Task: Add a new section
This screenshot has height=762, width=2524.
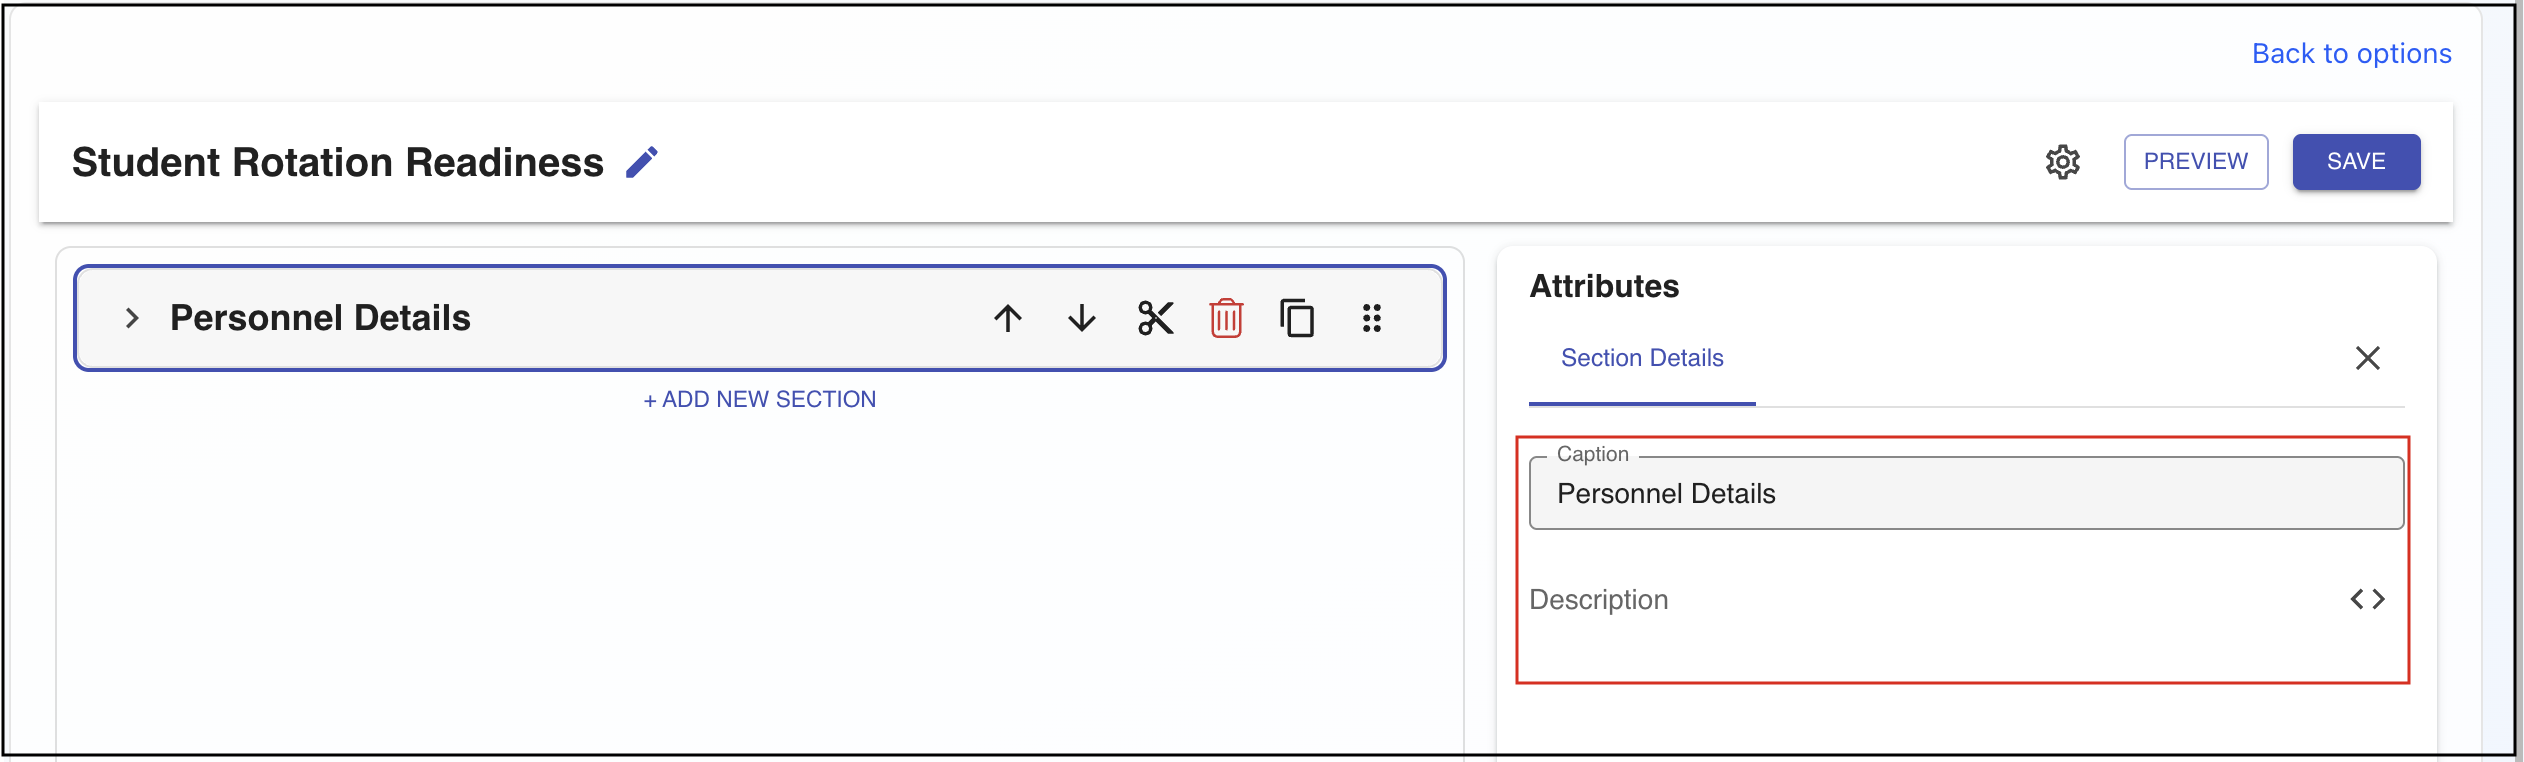Action: (760, 400)
